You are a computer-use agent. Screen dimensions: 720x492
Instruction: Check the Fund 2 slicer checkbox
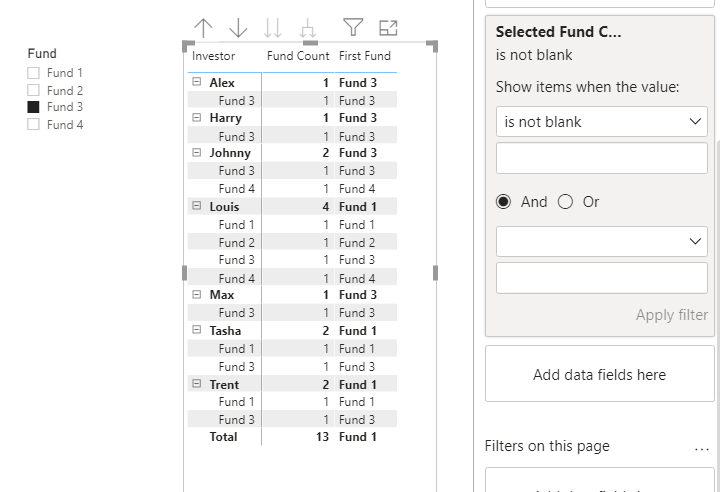pos(33,90)
